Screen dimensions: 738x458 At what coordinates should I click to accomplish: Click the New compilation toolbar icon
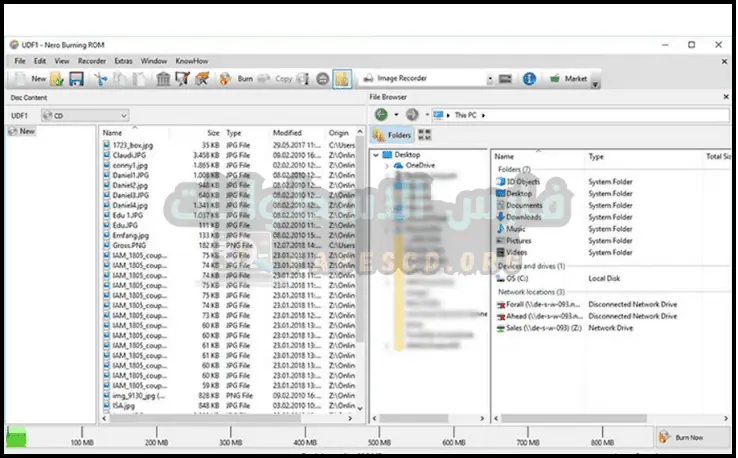tap(30, 78)
